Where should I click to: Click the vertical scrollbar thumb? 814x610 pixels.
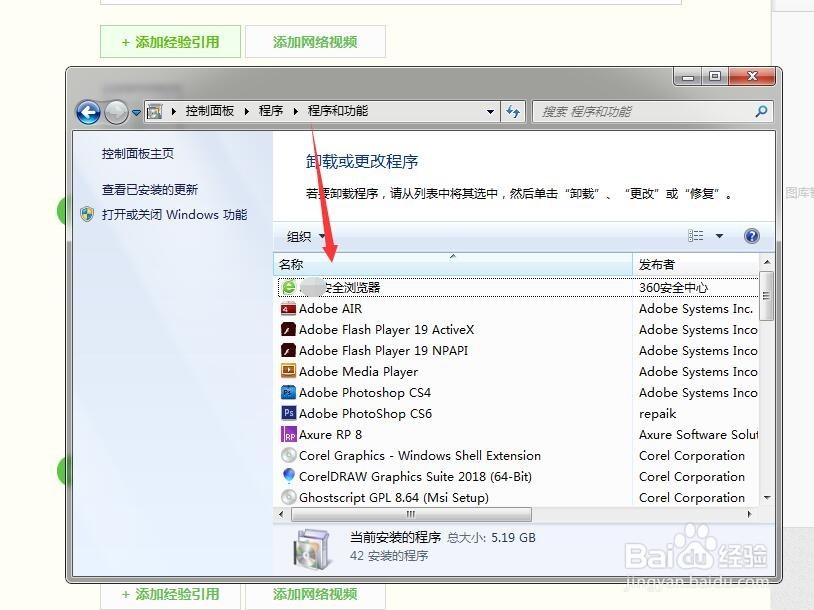tap(767, 295)
